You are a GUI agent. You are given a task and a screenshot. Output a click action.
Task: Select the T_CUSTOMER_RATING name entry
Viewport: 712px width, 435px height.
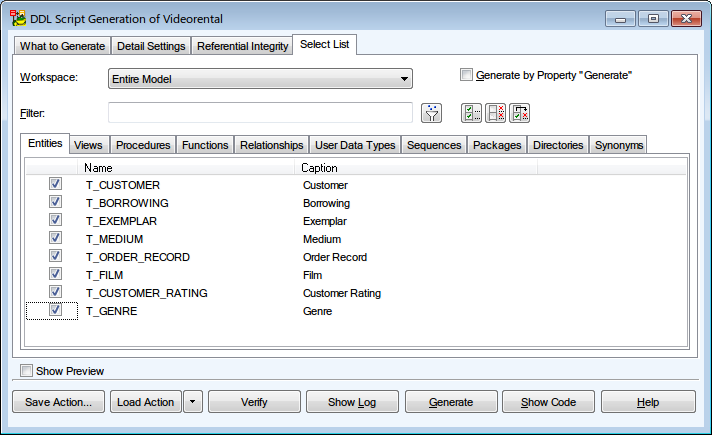click(147, 293)
